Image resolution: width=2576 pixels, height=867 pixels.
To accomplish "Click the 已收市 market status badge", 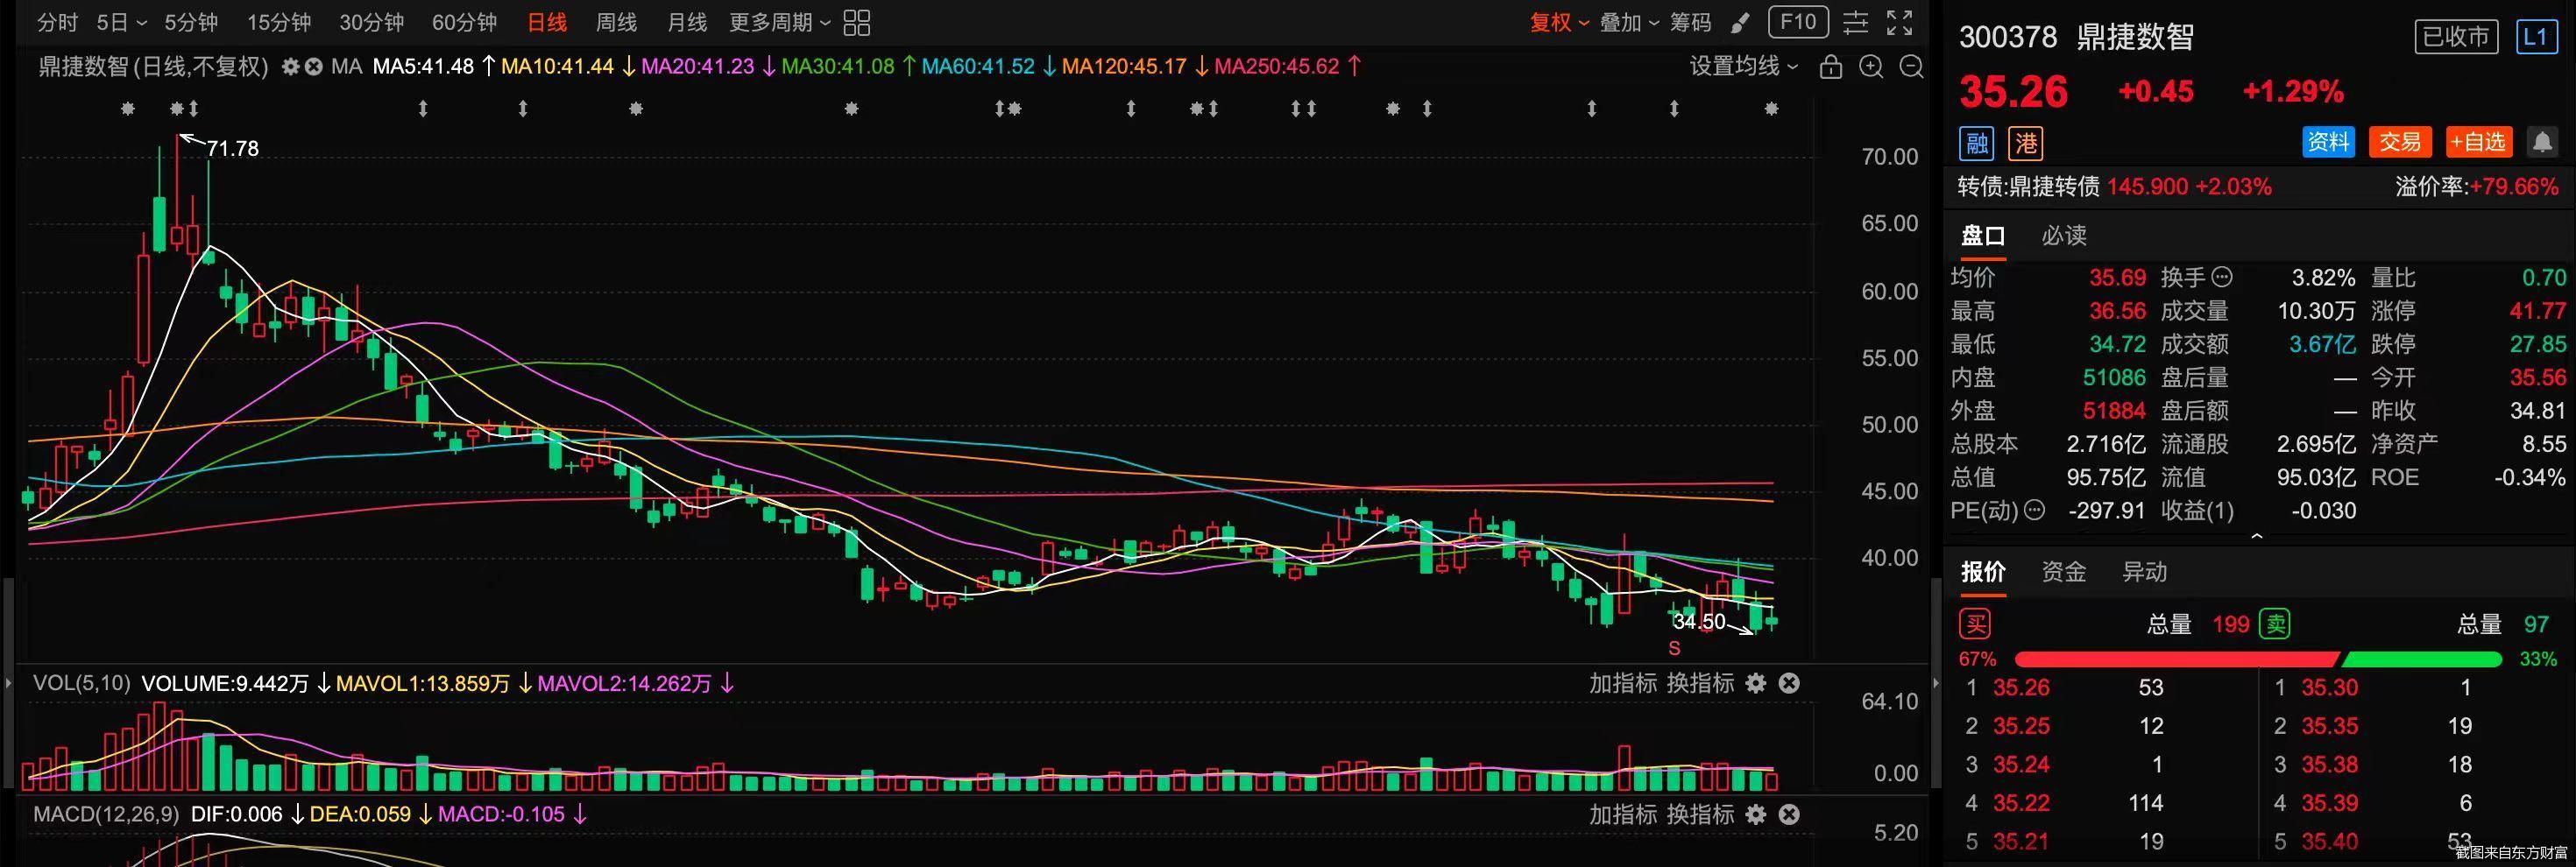I will 2456,37.
